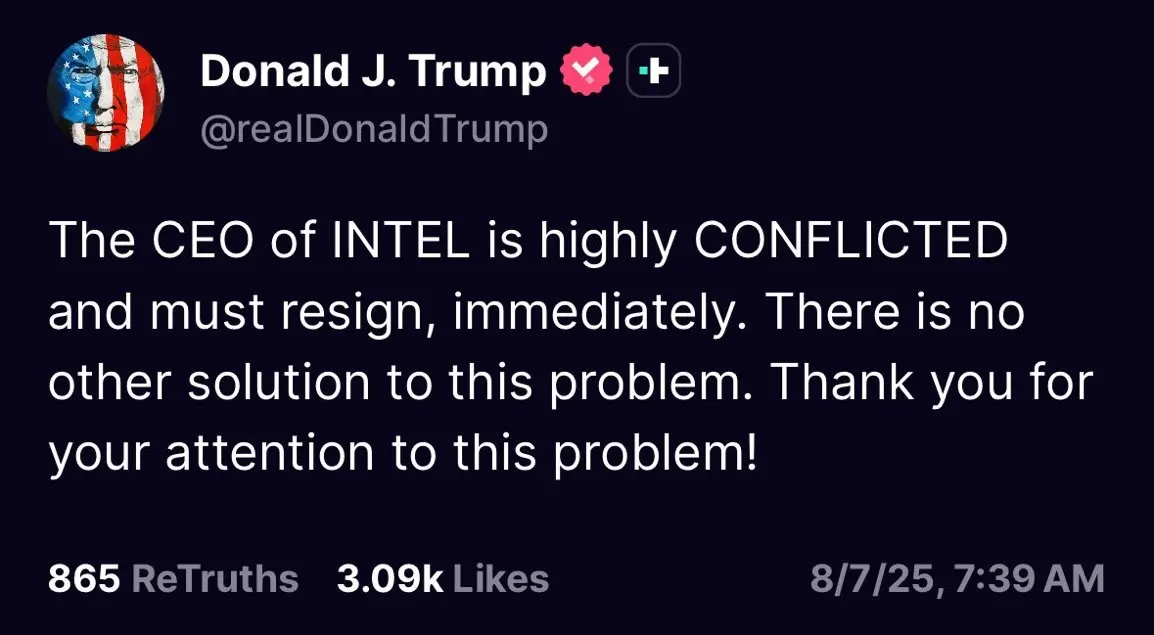This screenshot has width=1154, height=635.
Task: Click "Thank you for" in the post
Action: click(932, 385)
